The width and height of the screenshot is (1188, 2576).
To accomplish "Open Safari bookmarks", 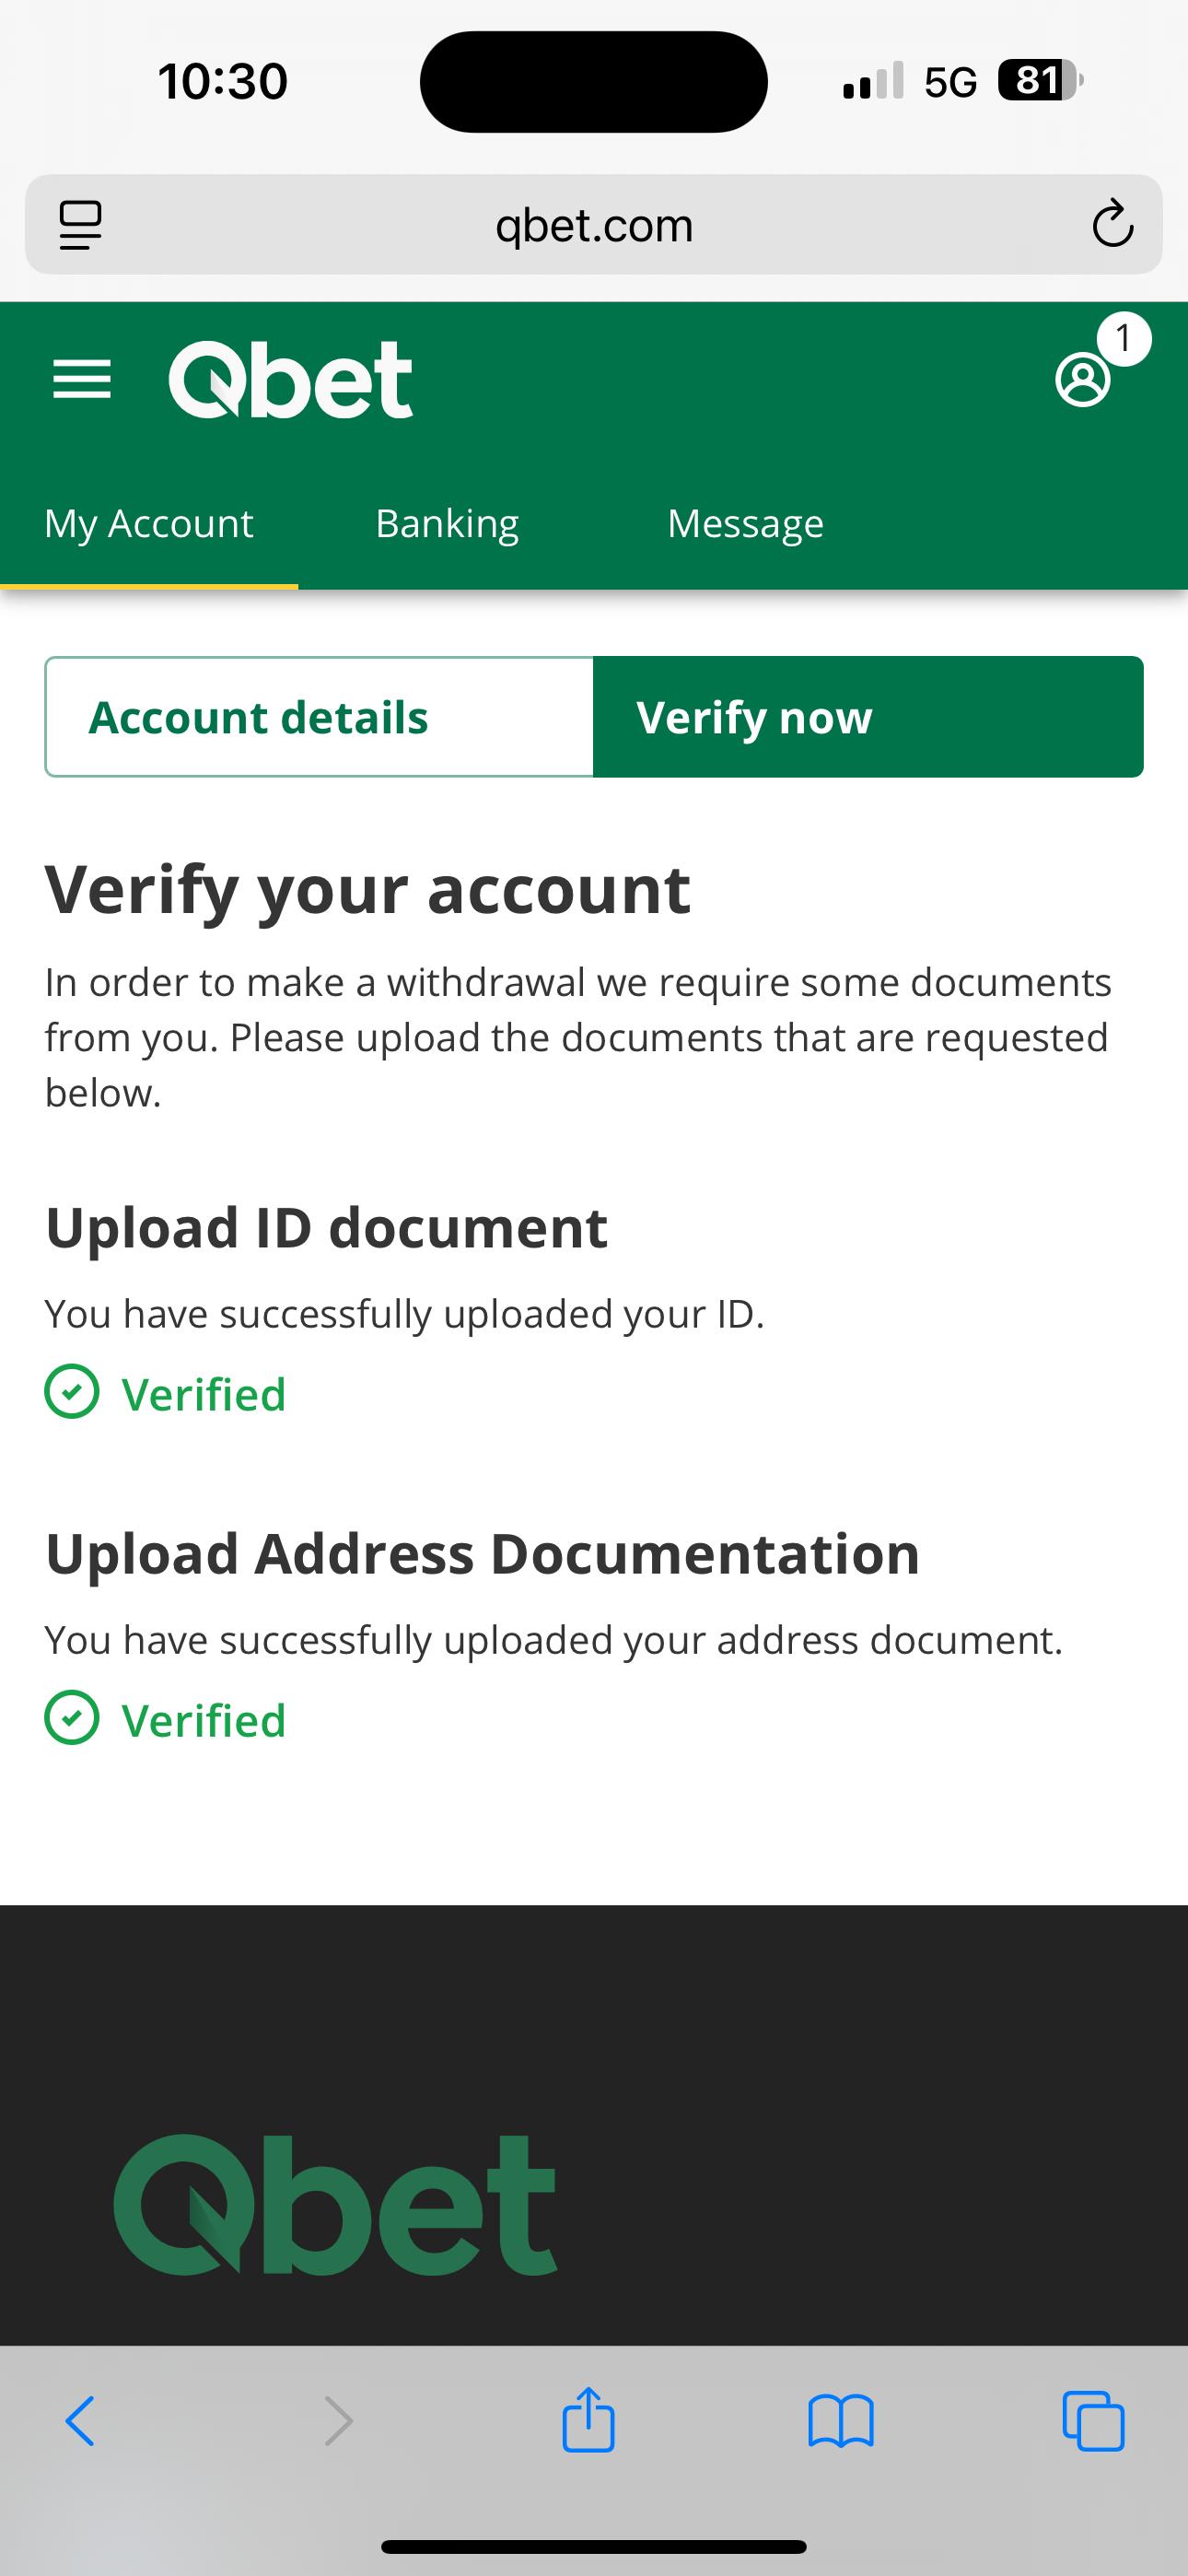I will (841, 2421).
